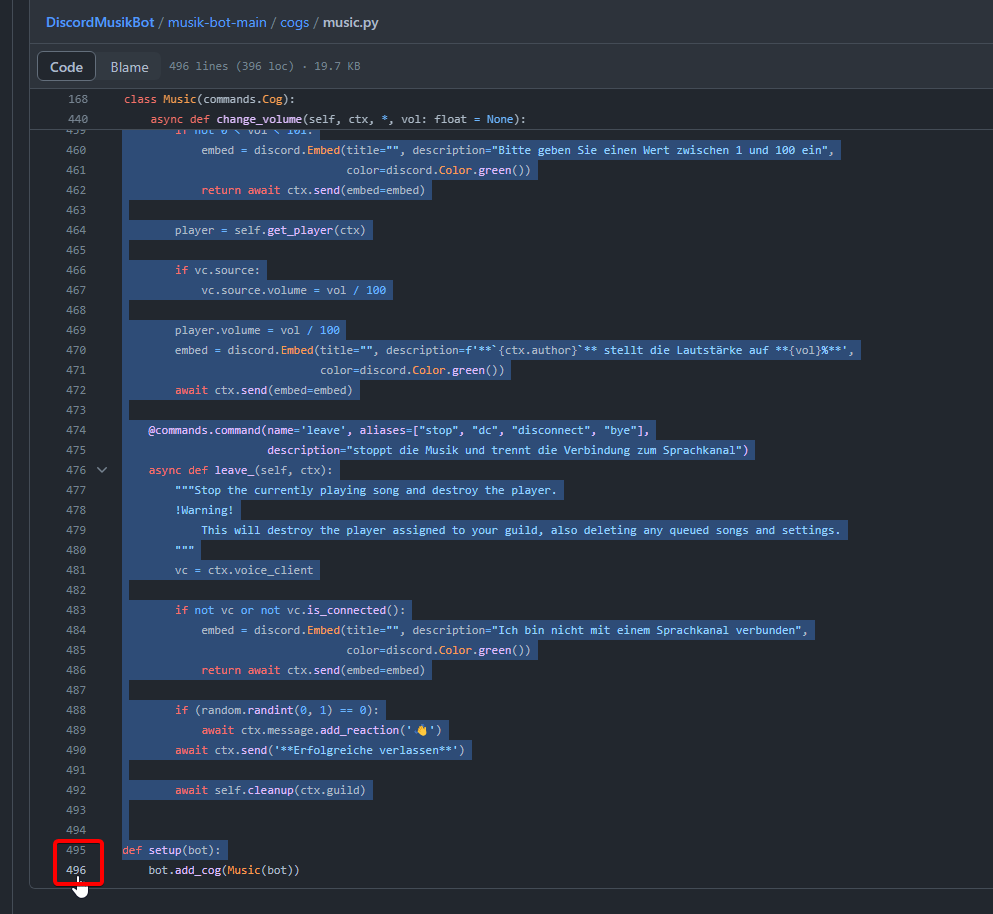Click line number 483 in the gutter

(77, 610)
